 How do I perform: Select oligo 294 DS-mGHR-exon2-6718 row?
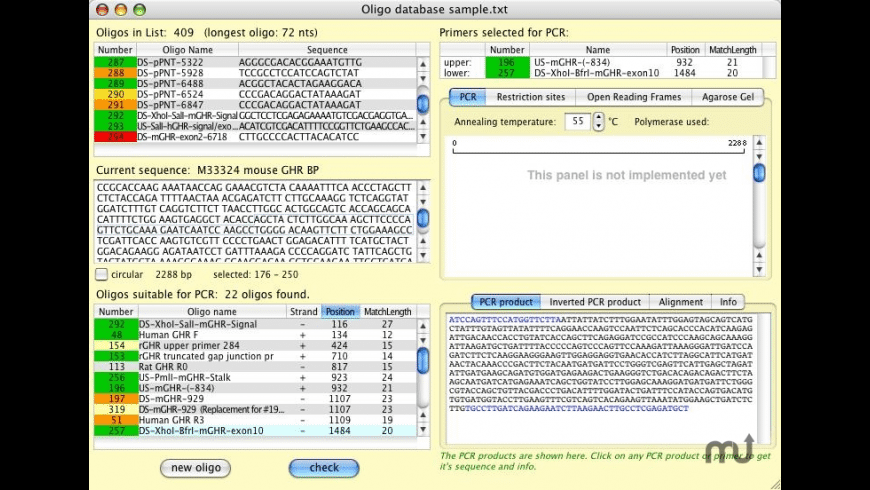pos(255,137)
